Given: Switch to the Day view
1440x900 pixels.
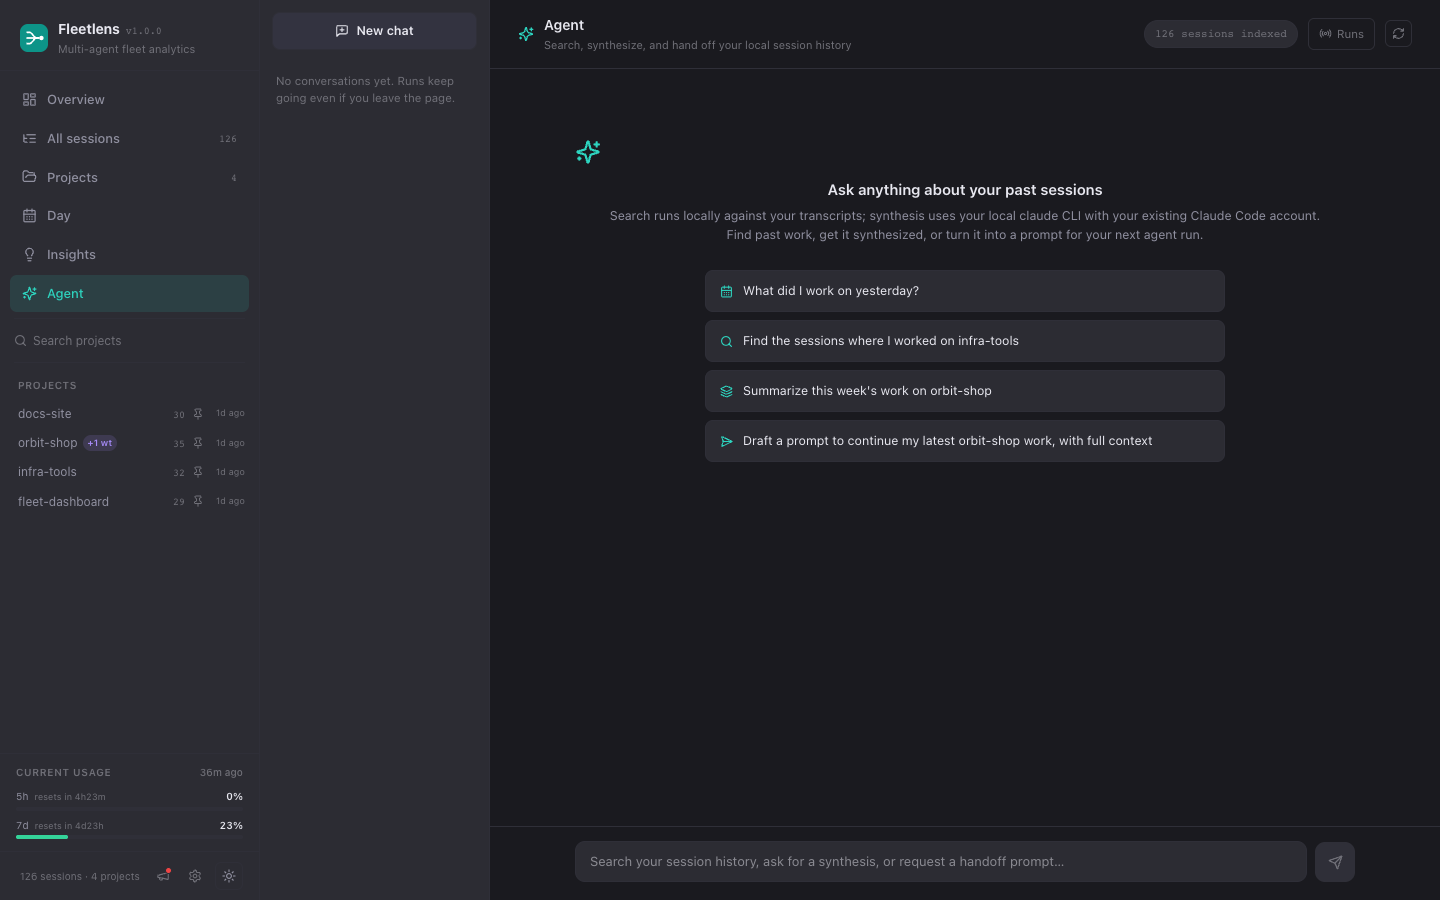Looking at the screenshot, I should tap(129, 215).
